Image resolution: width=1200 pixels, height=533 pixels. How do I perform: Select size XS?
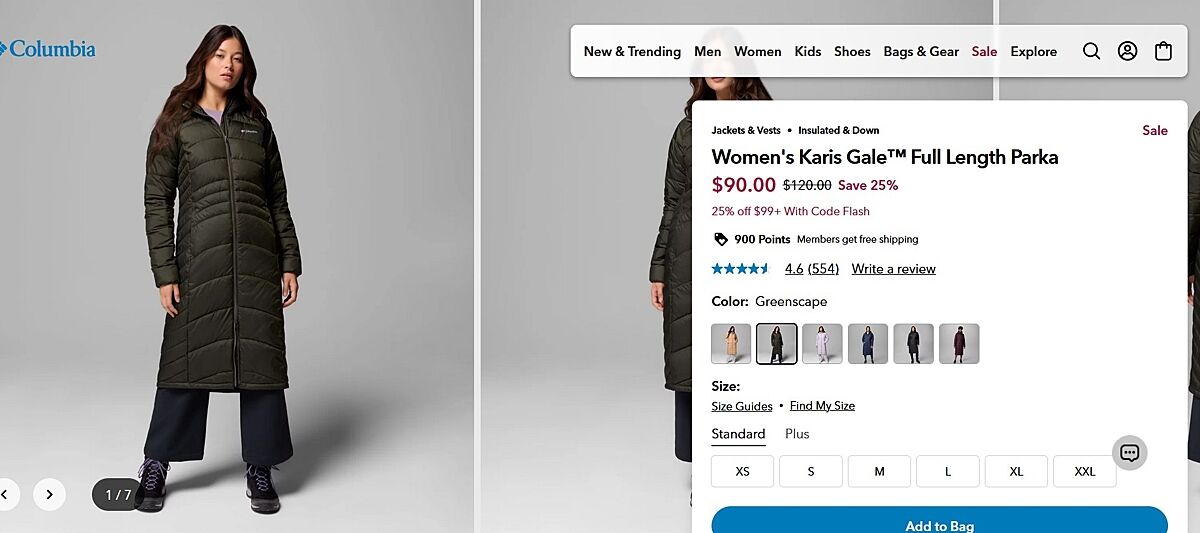click(742, 471)
